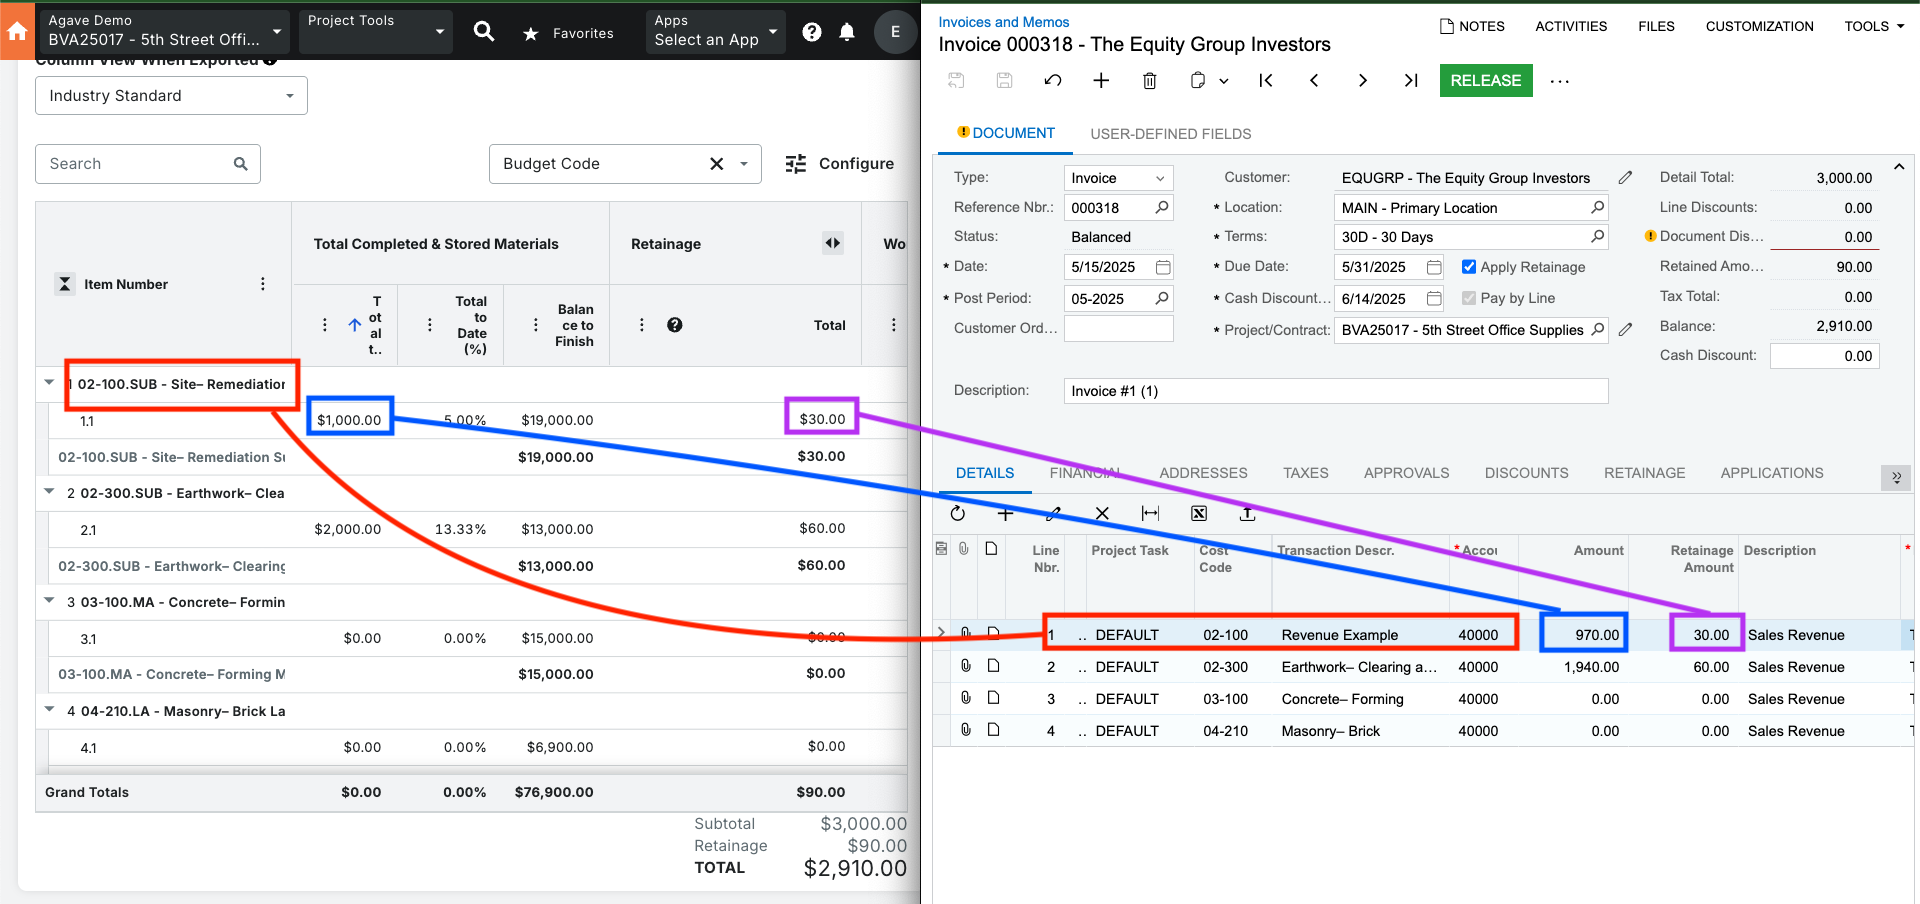The image size is (1920, 904).
Task: Click the Search input field
Action: click(148, 164)
